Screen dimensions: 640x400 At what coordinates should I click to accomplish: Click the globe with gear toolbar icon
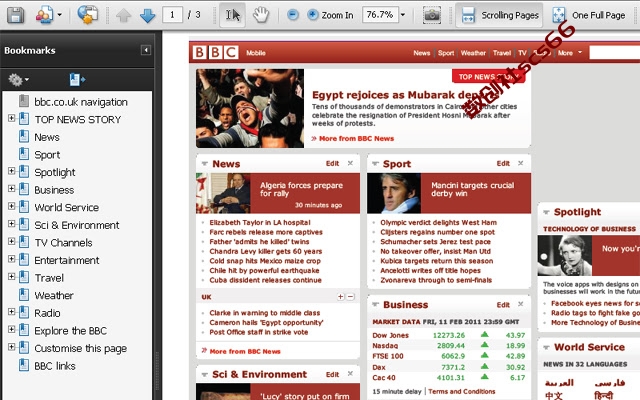tap(88, 15)
